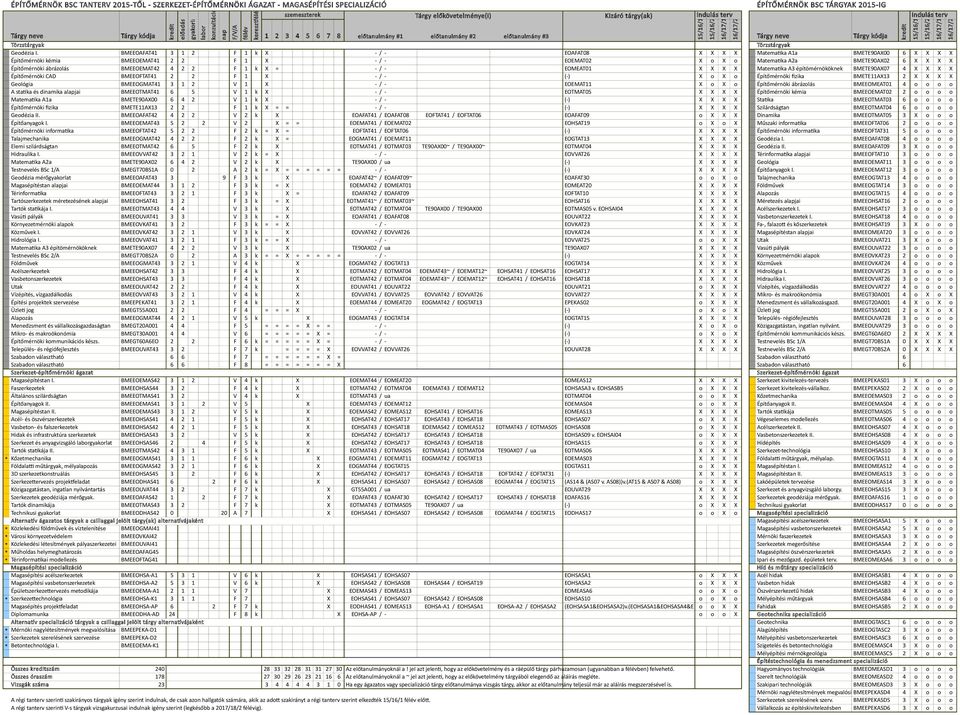The width and height of the screenshot is (960, 715).
Task: Click the Tartók statikája I. subject row
Action: (x=31, y=209)
